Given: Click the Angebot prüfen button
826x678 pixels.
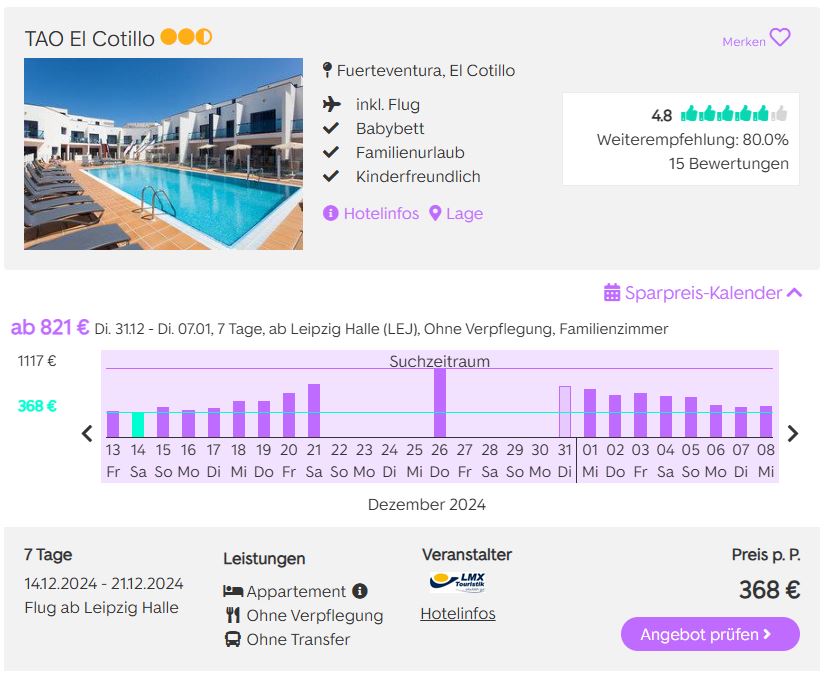Looking at the screenshot, I should 710,634.
